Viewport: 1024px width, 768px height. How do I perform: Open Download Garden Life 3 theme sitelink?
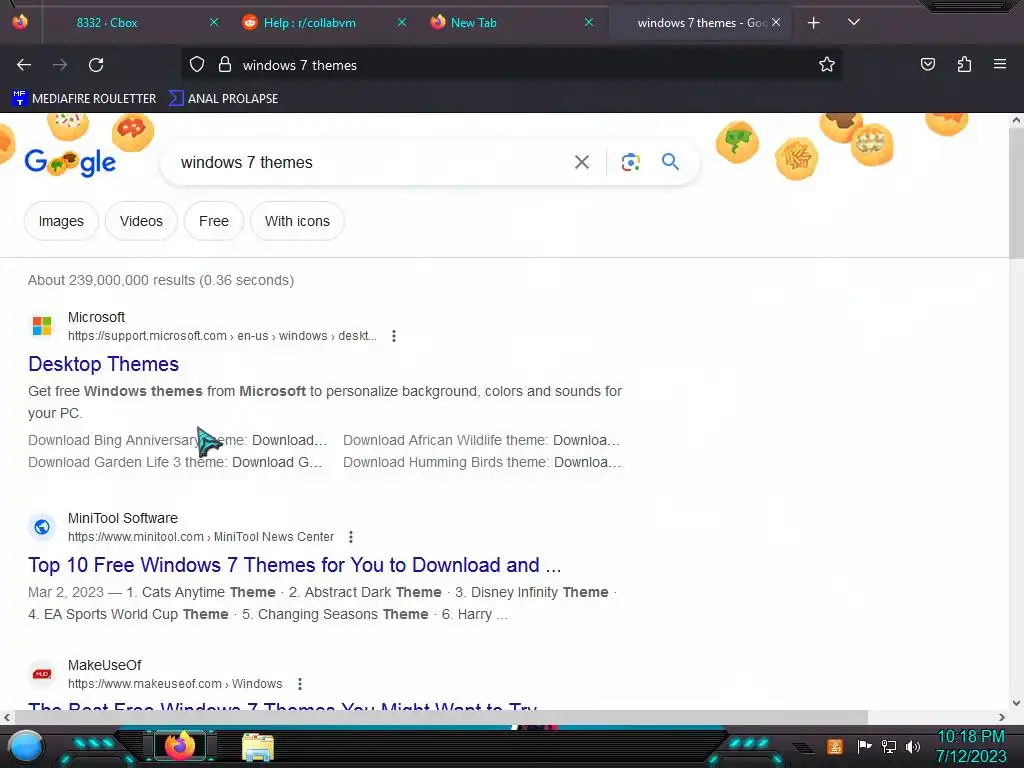pyautogui.click(x=176, y=462)
